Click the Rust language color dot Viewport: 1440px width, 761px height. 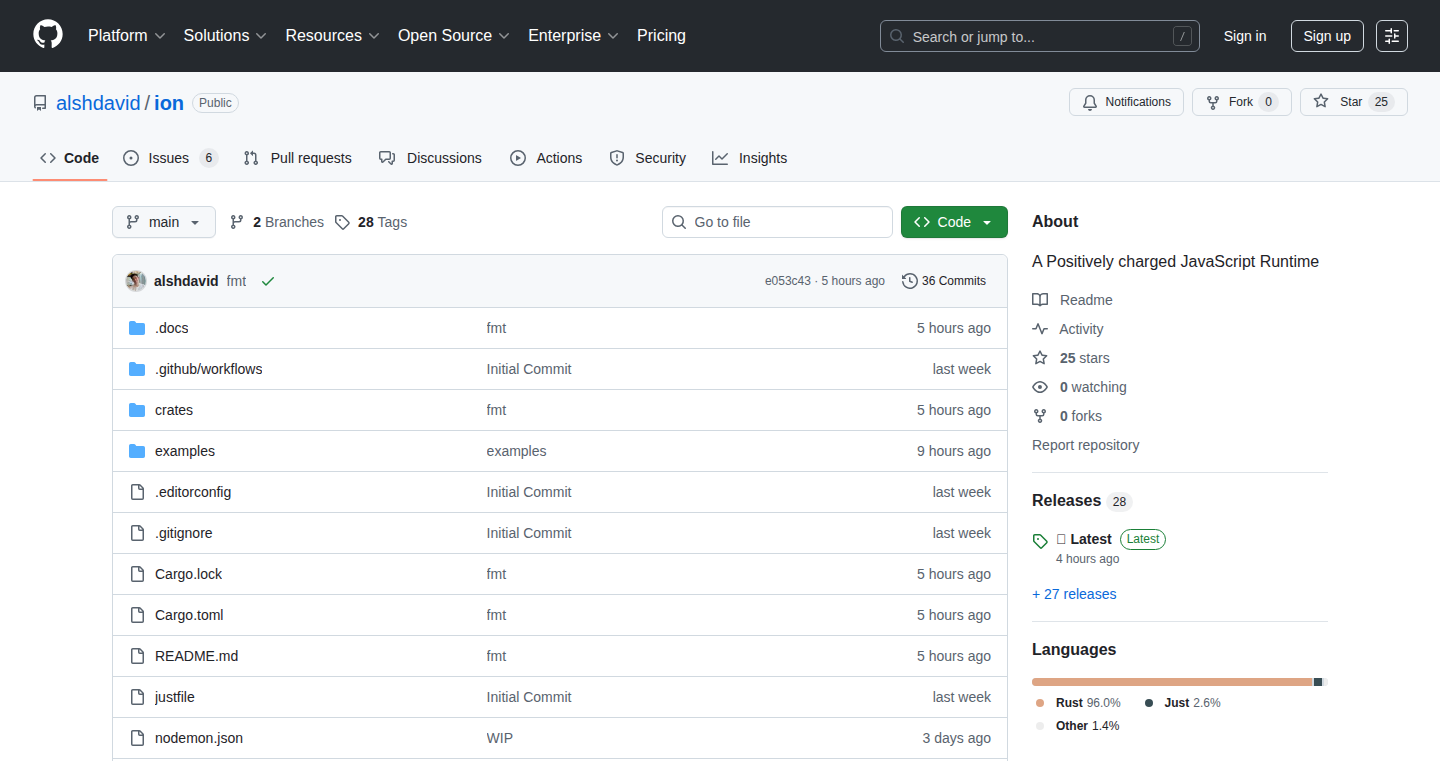click(x=1040, y=703)
